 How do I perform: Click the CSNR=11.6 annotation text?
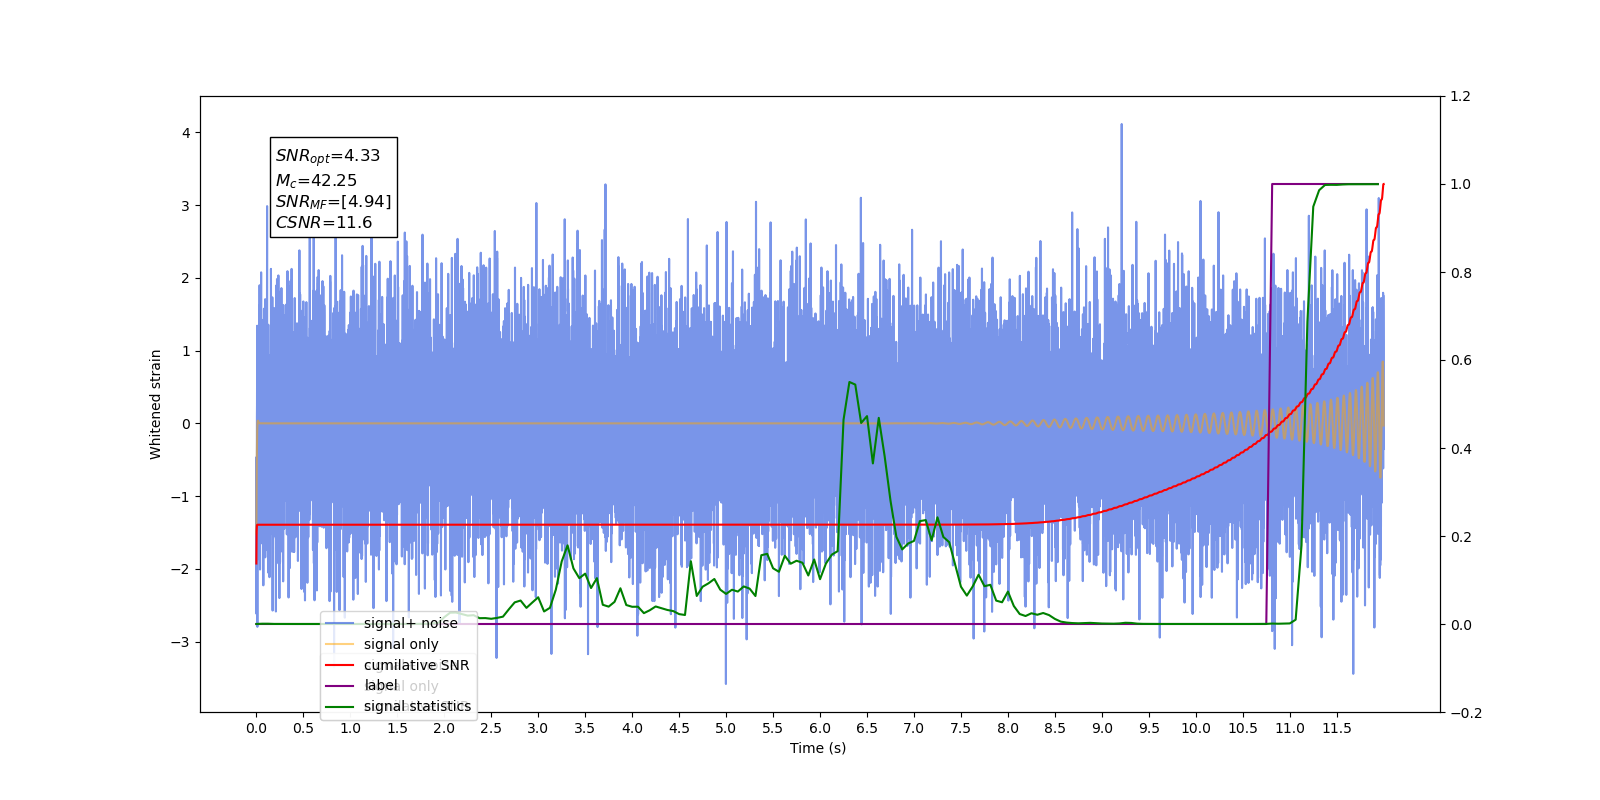click(324, 222)
